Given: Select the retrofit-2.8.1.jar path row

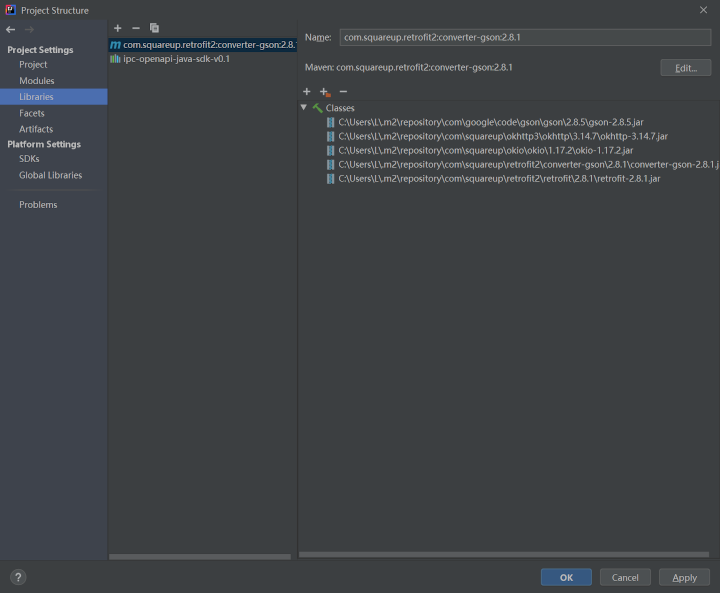Looking at the screenshot, I should (499, 179).
